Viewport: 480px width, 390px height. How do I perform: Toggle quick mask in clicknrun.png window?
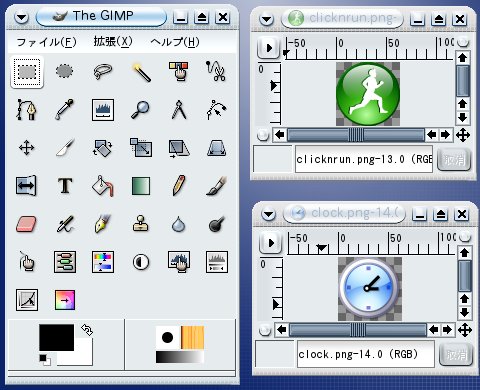[x=263, y=135]
